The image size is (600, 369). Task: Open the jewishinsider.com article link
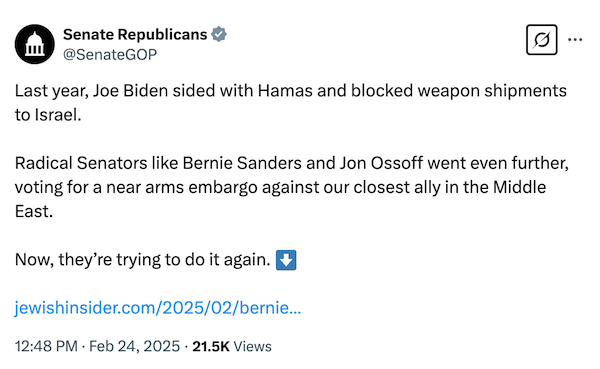[x=158, y=308]
